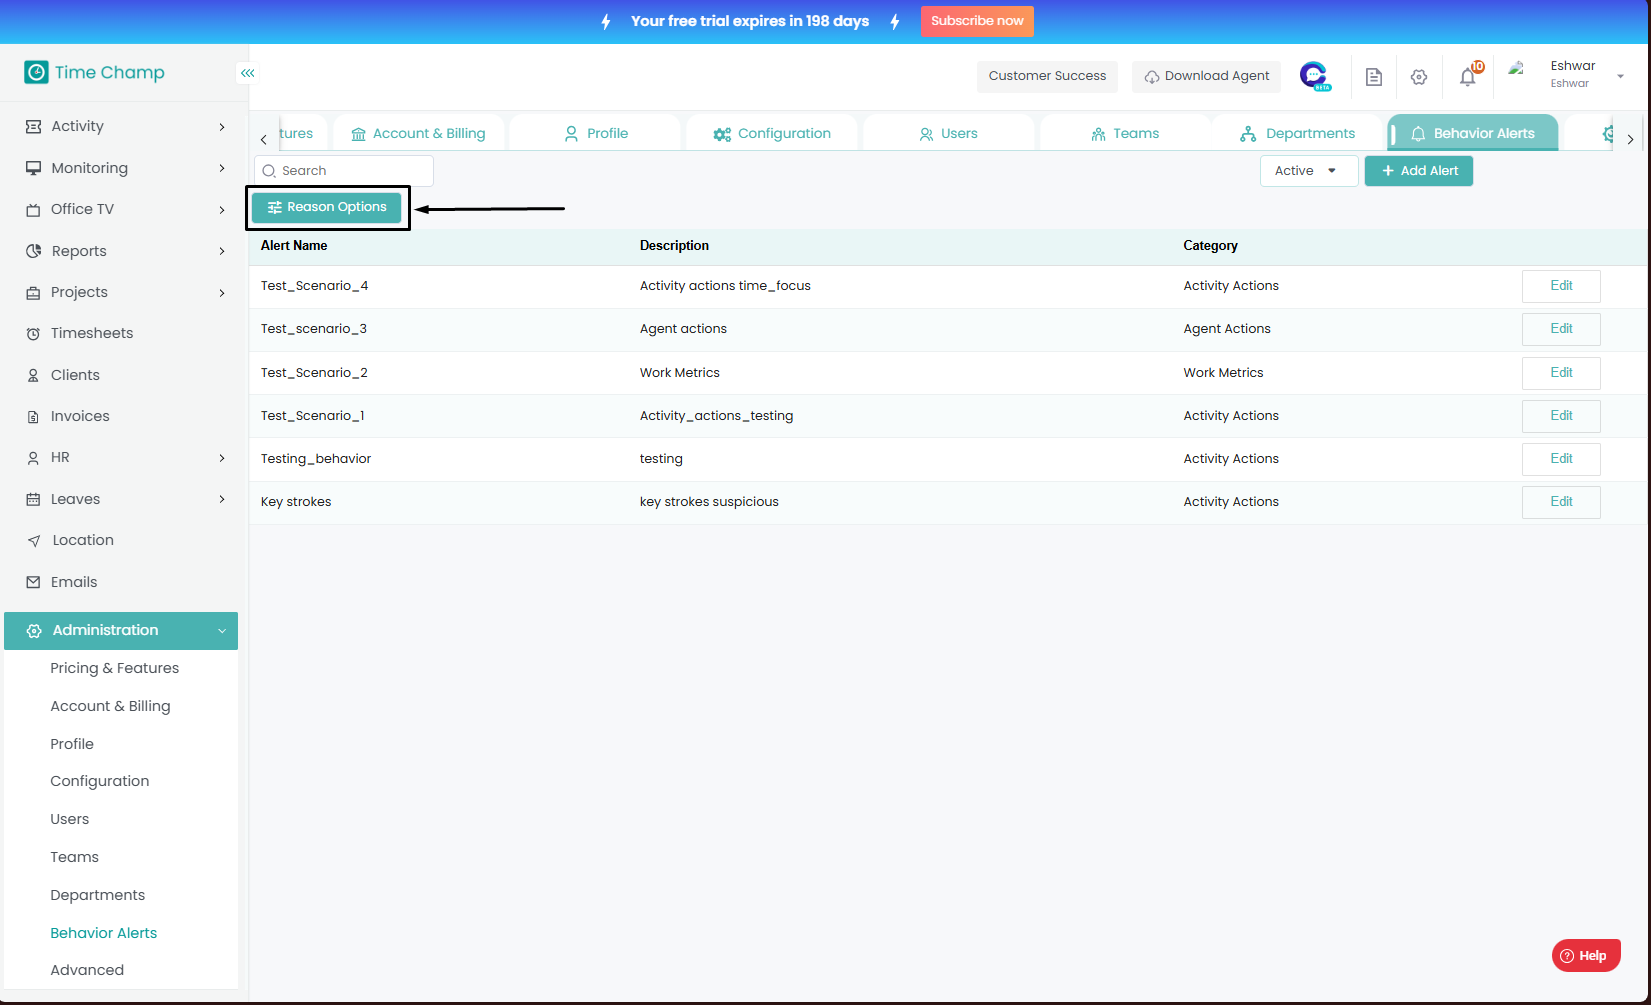Click the Emails envelope icon
The image size is (1651, 1005).
tap(33, 582)
